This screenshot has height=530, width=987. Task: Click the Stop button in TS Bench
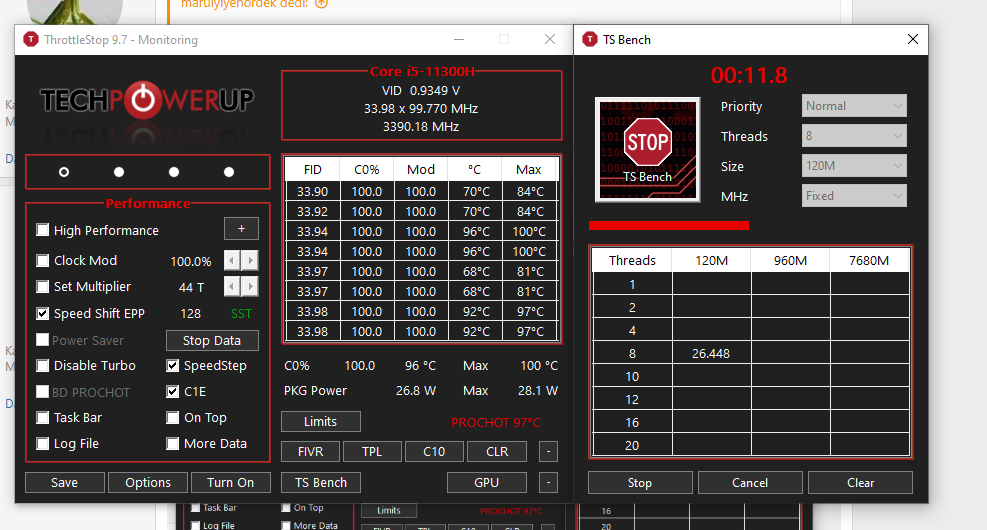(x=640, y=483)
